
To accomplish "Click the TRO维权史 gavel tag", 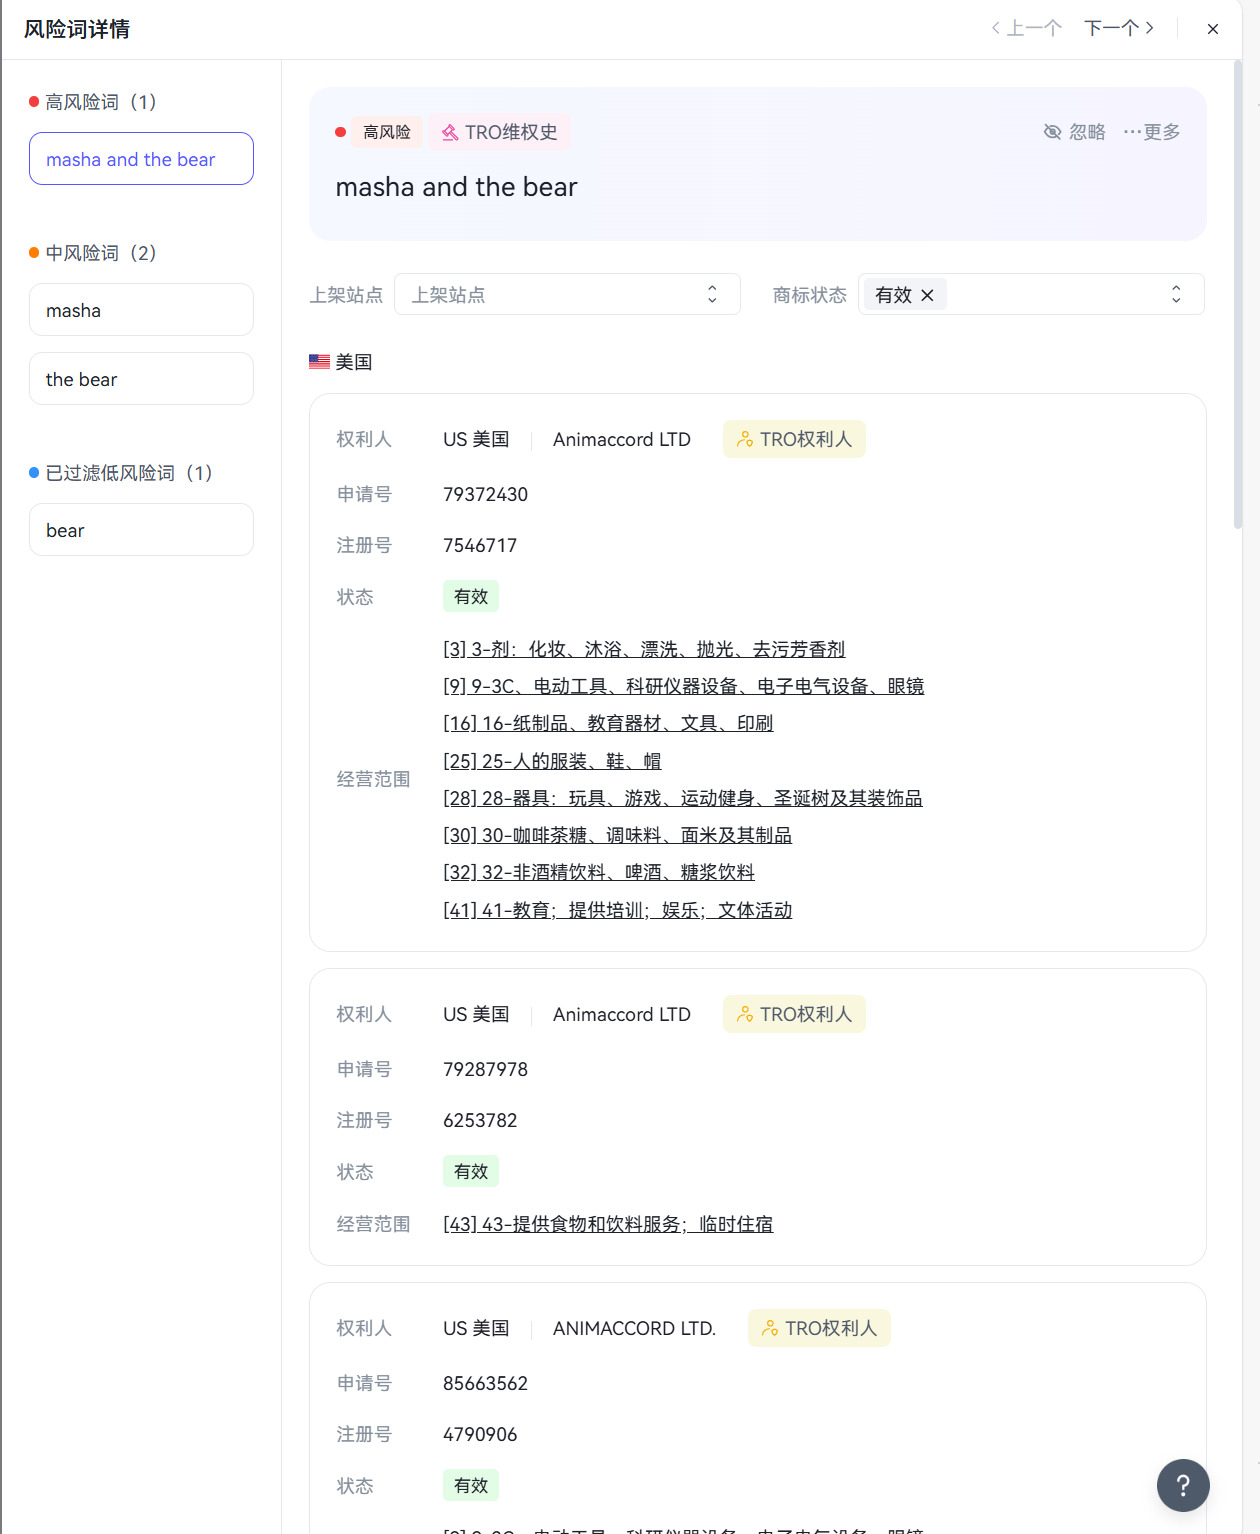I will [499, 132].
